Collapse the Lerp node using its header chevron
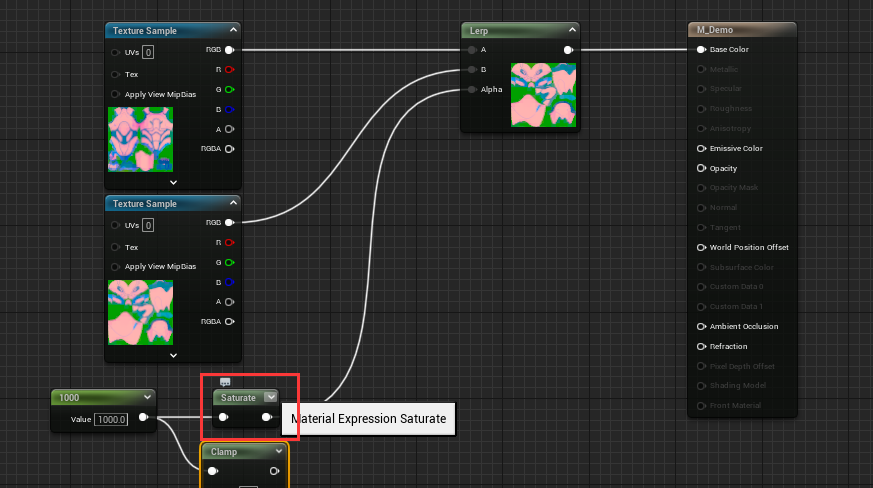Viewport: 873px width, 488px height. 571,31
